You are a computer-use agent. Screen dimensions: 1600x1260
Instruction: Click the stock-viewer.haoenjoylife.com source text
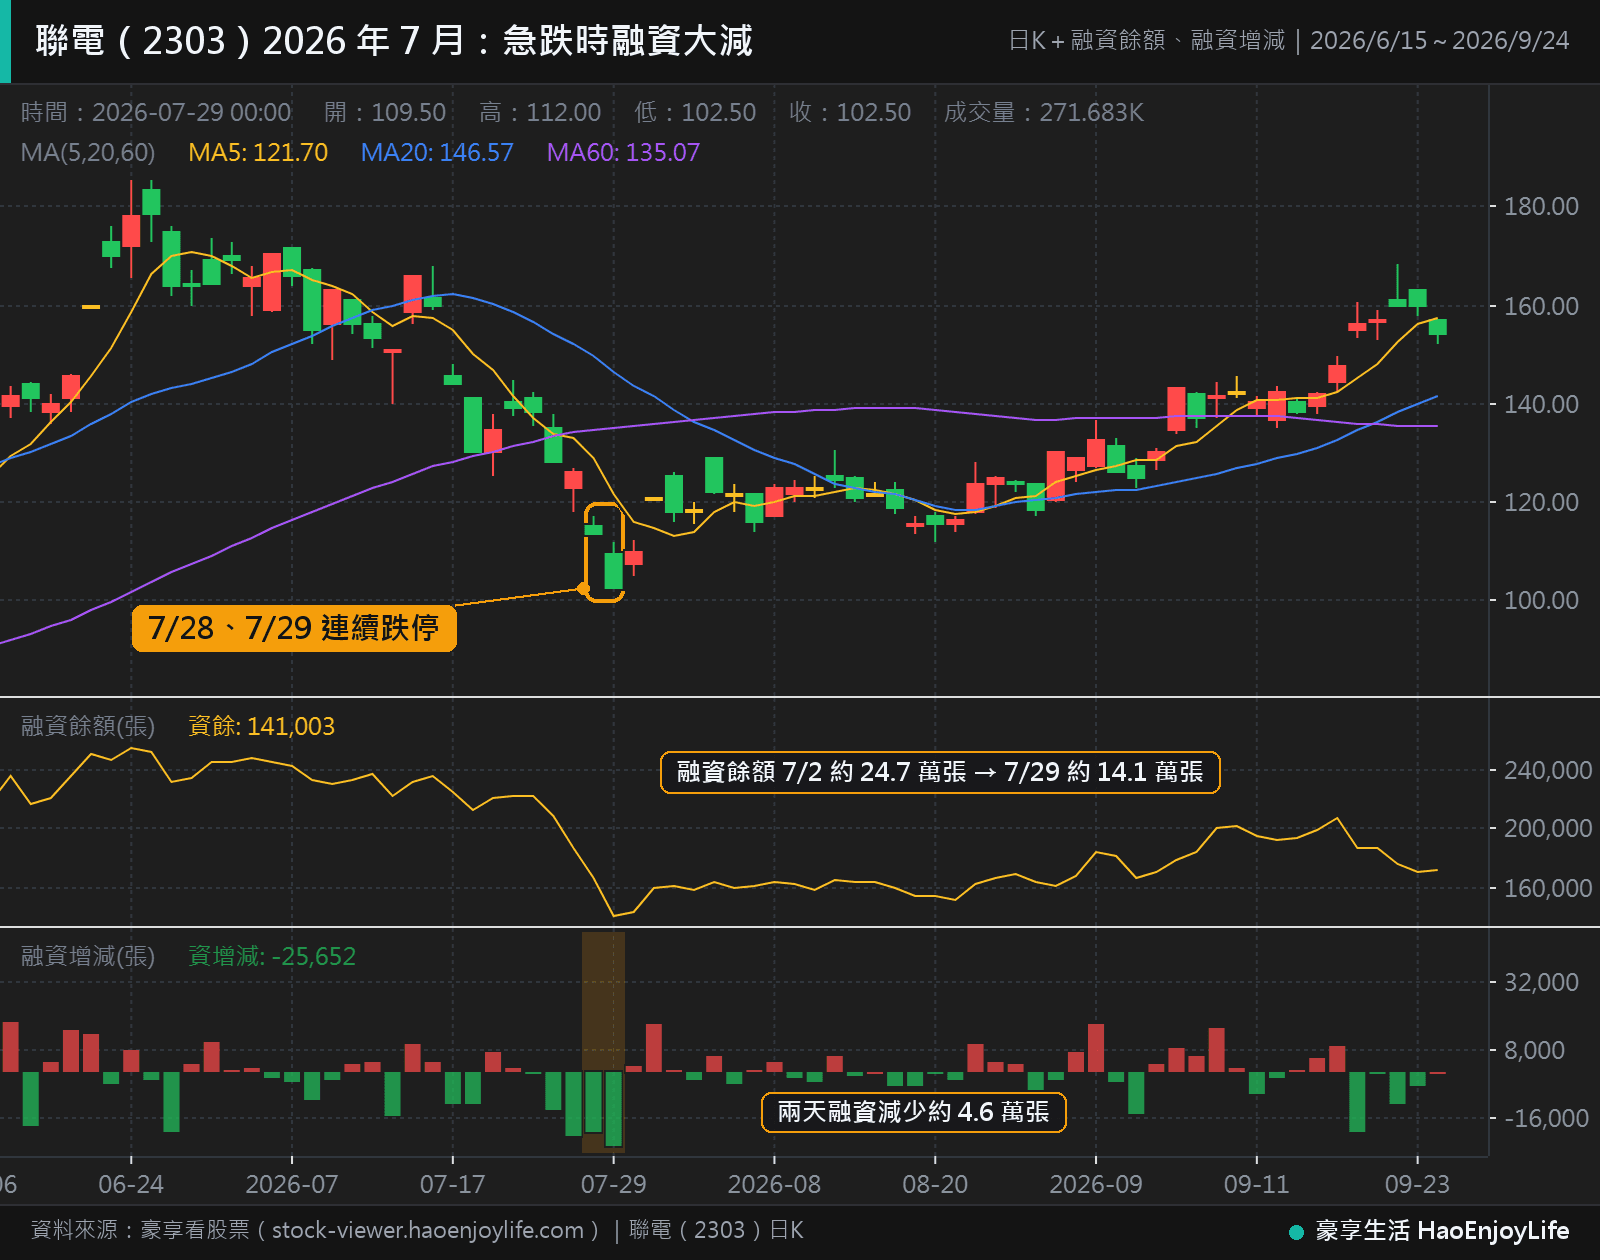[x=428, y=1230]
